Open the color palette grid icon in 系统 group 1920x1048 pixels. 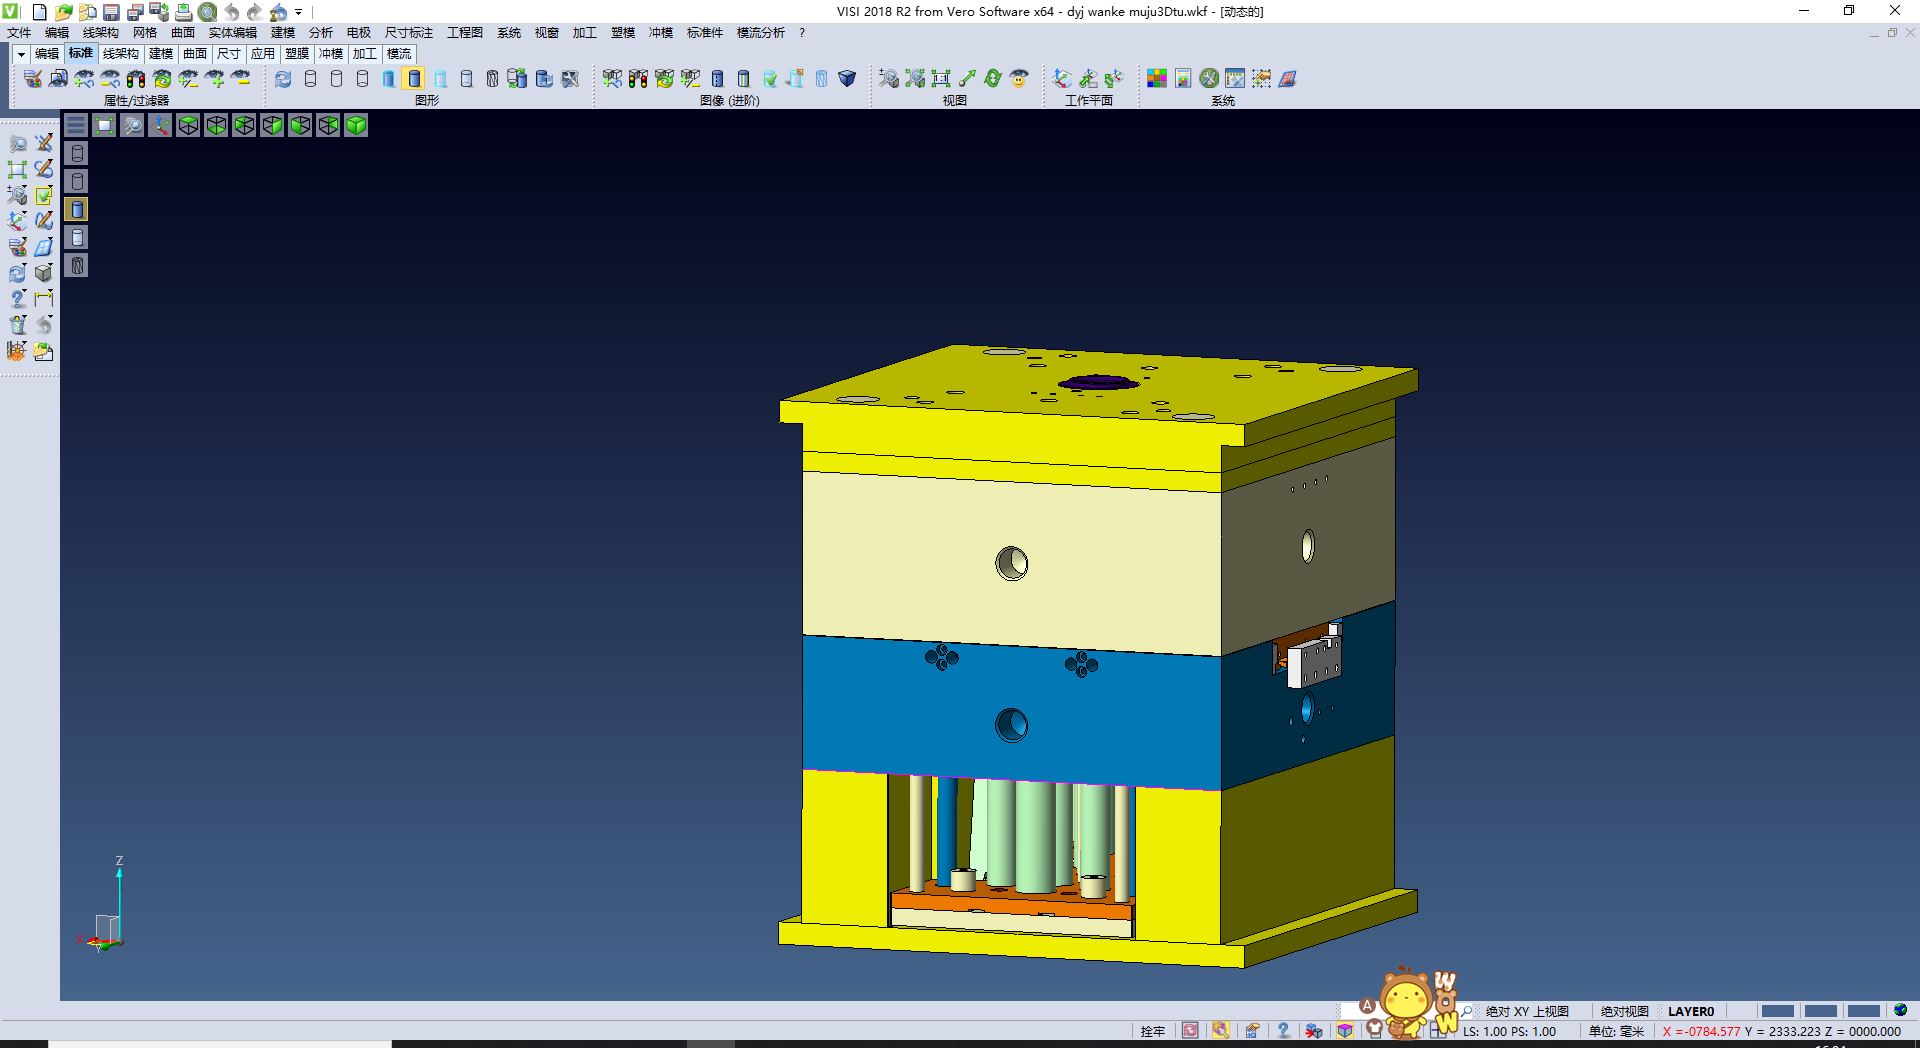pos(1157,79)
